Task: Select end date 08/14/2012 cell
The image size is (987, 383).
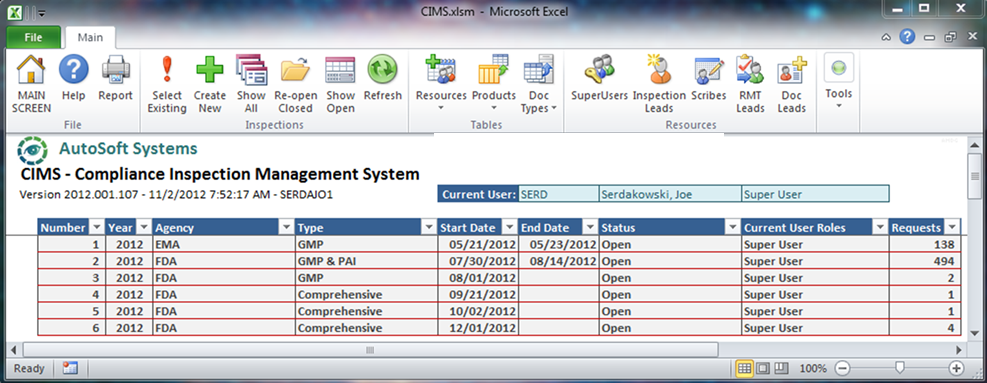Action: [x=558, y=261]
